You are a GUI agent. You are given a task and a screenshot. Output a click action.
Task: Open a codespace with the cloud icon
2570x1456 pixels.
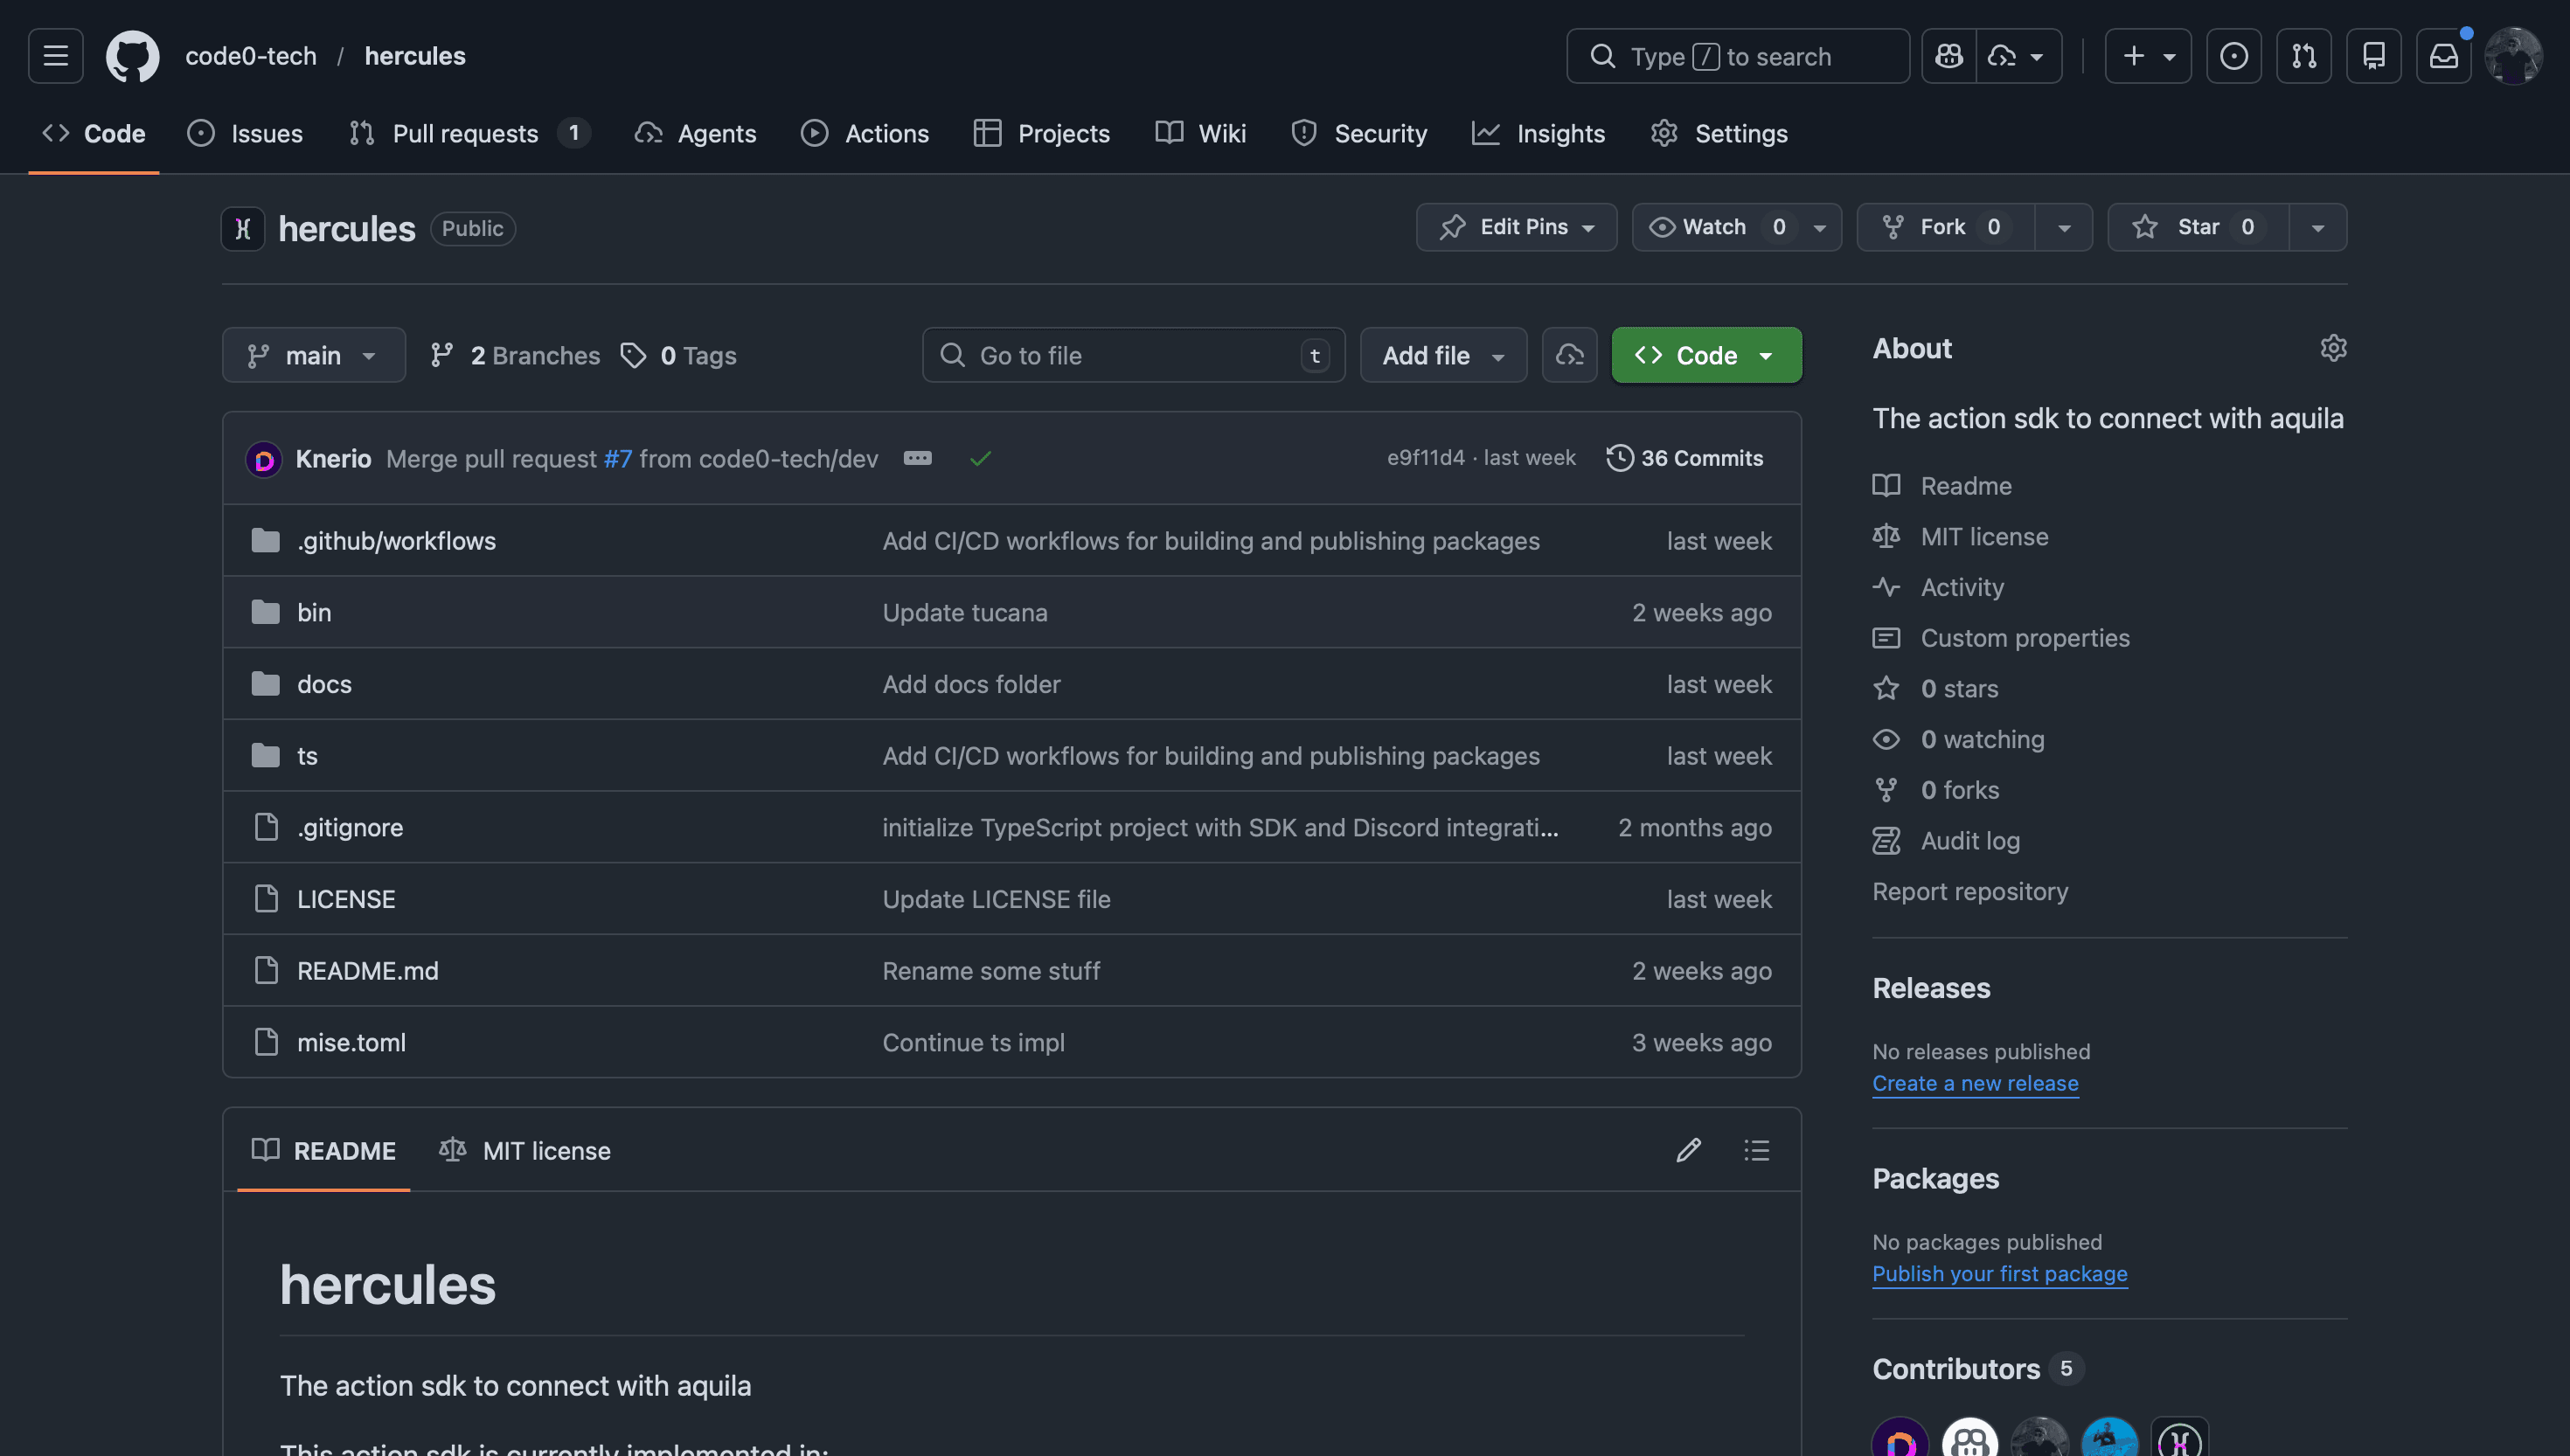coord(1569,355)
